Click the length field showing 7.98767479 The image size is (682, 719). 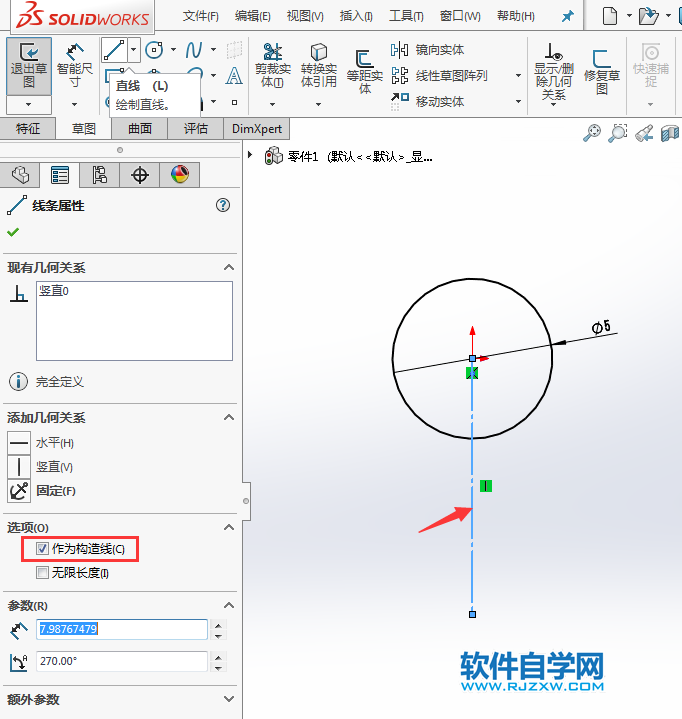coord(122,629)
